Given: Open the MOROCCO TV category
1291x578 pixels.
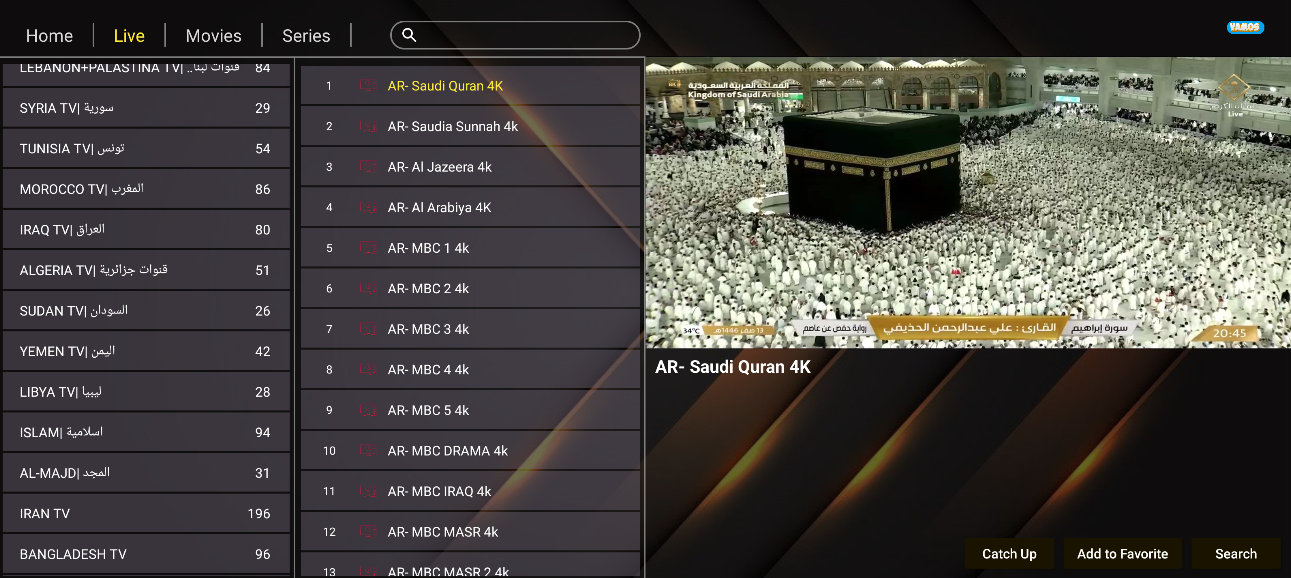Looking at the screenshot, I should click(x=145, y=189).
